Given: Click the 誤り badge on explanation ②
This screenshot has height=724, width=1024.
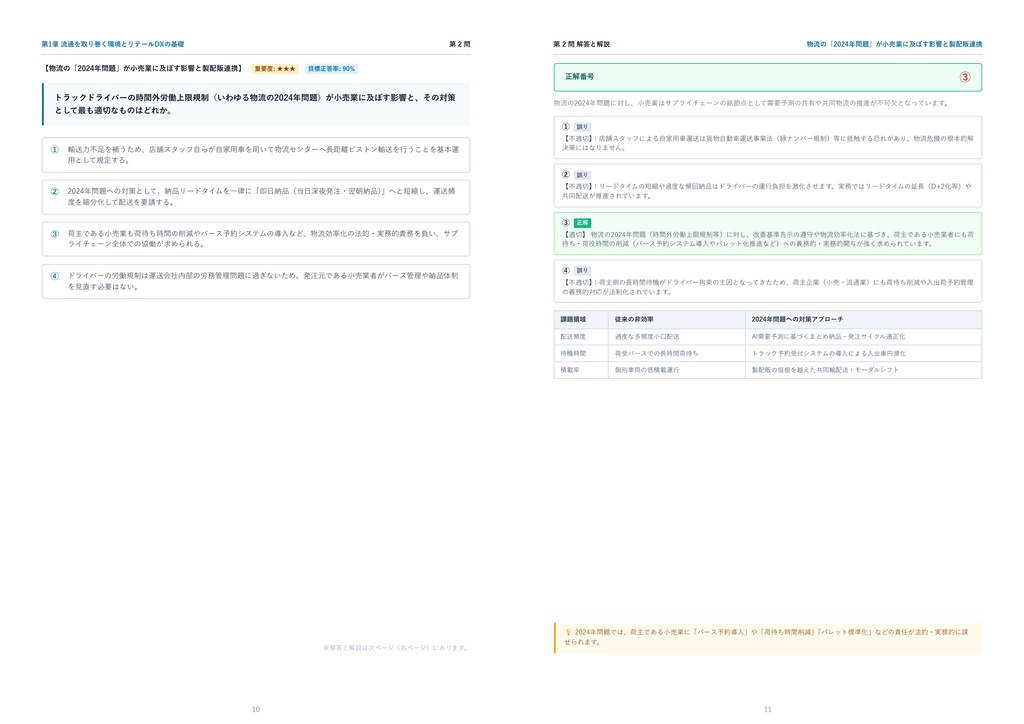Looking at the screenshot, I should coord(582,175).
